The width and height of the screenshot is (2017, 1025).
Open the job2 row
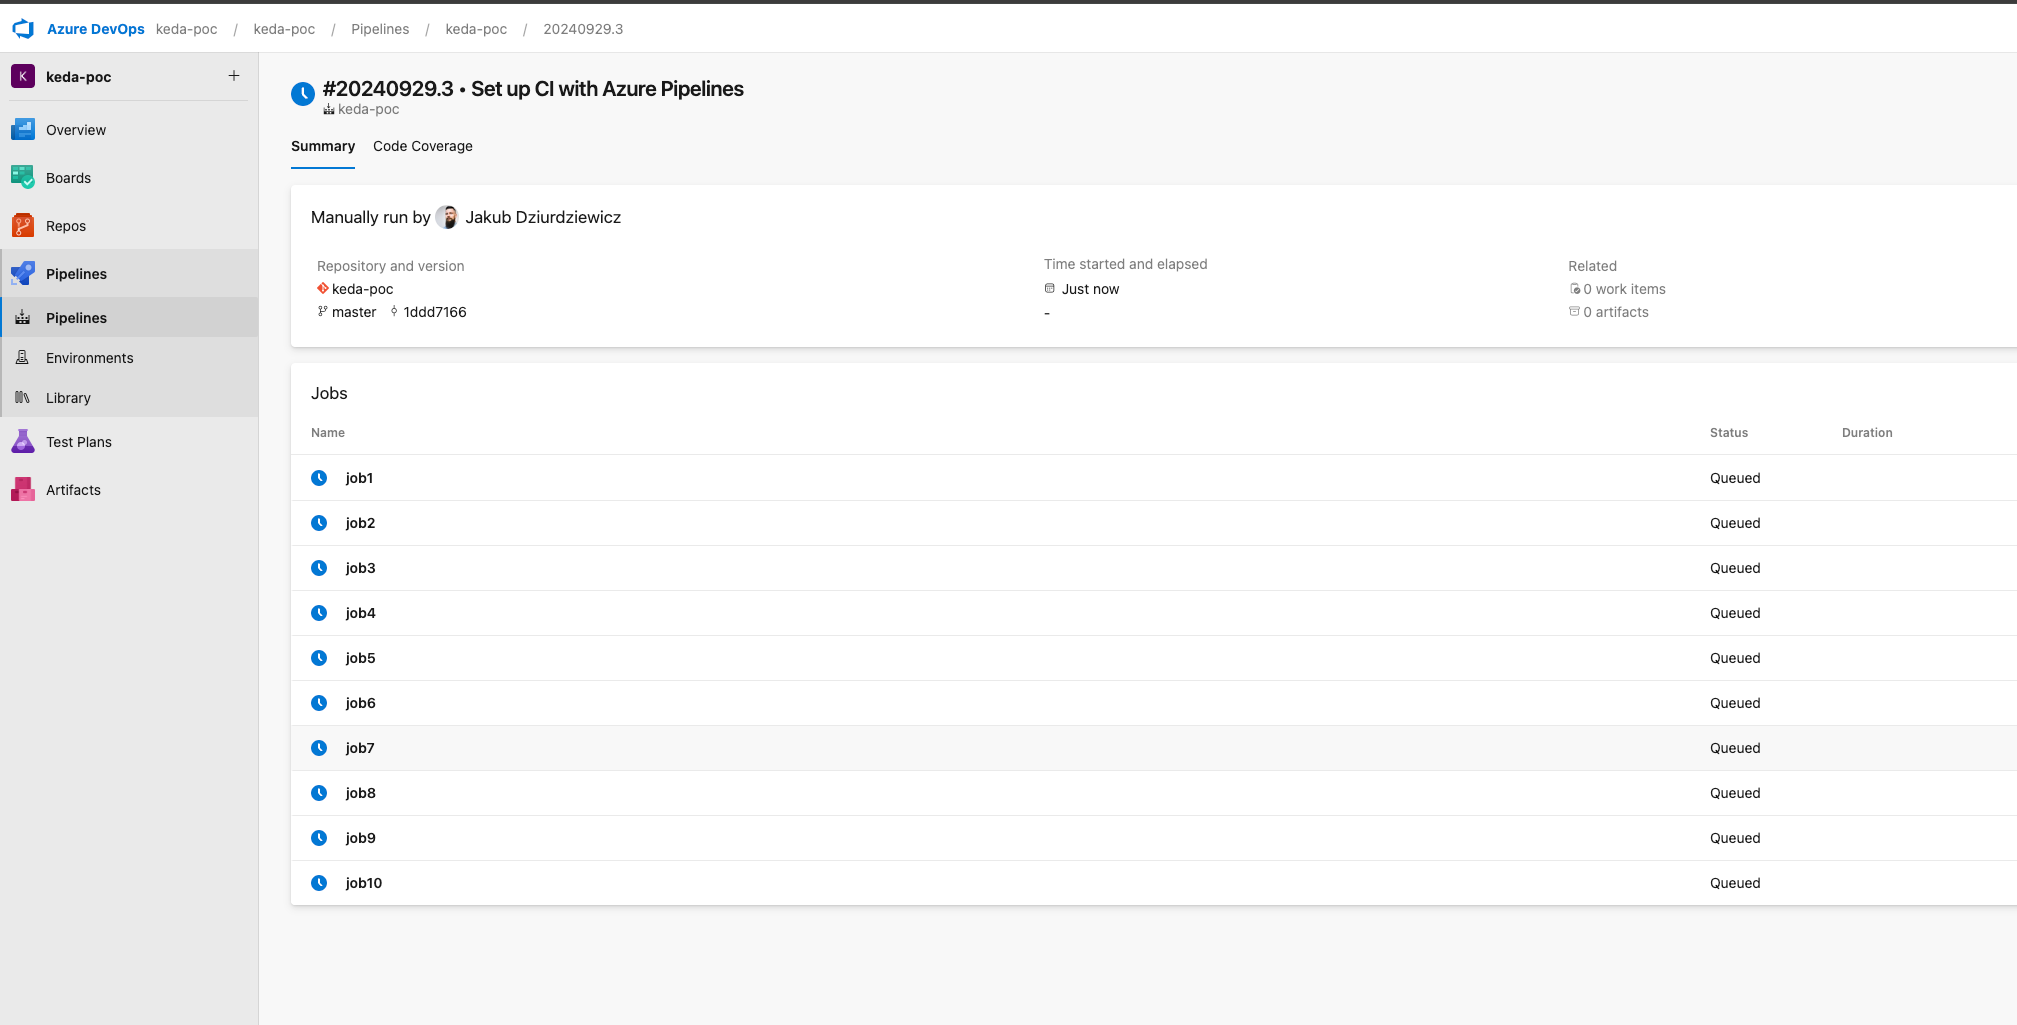(x=1154, y=523)
